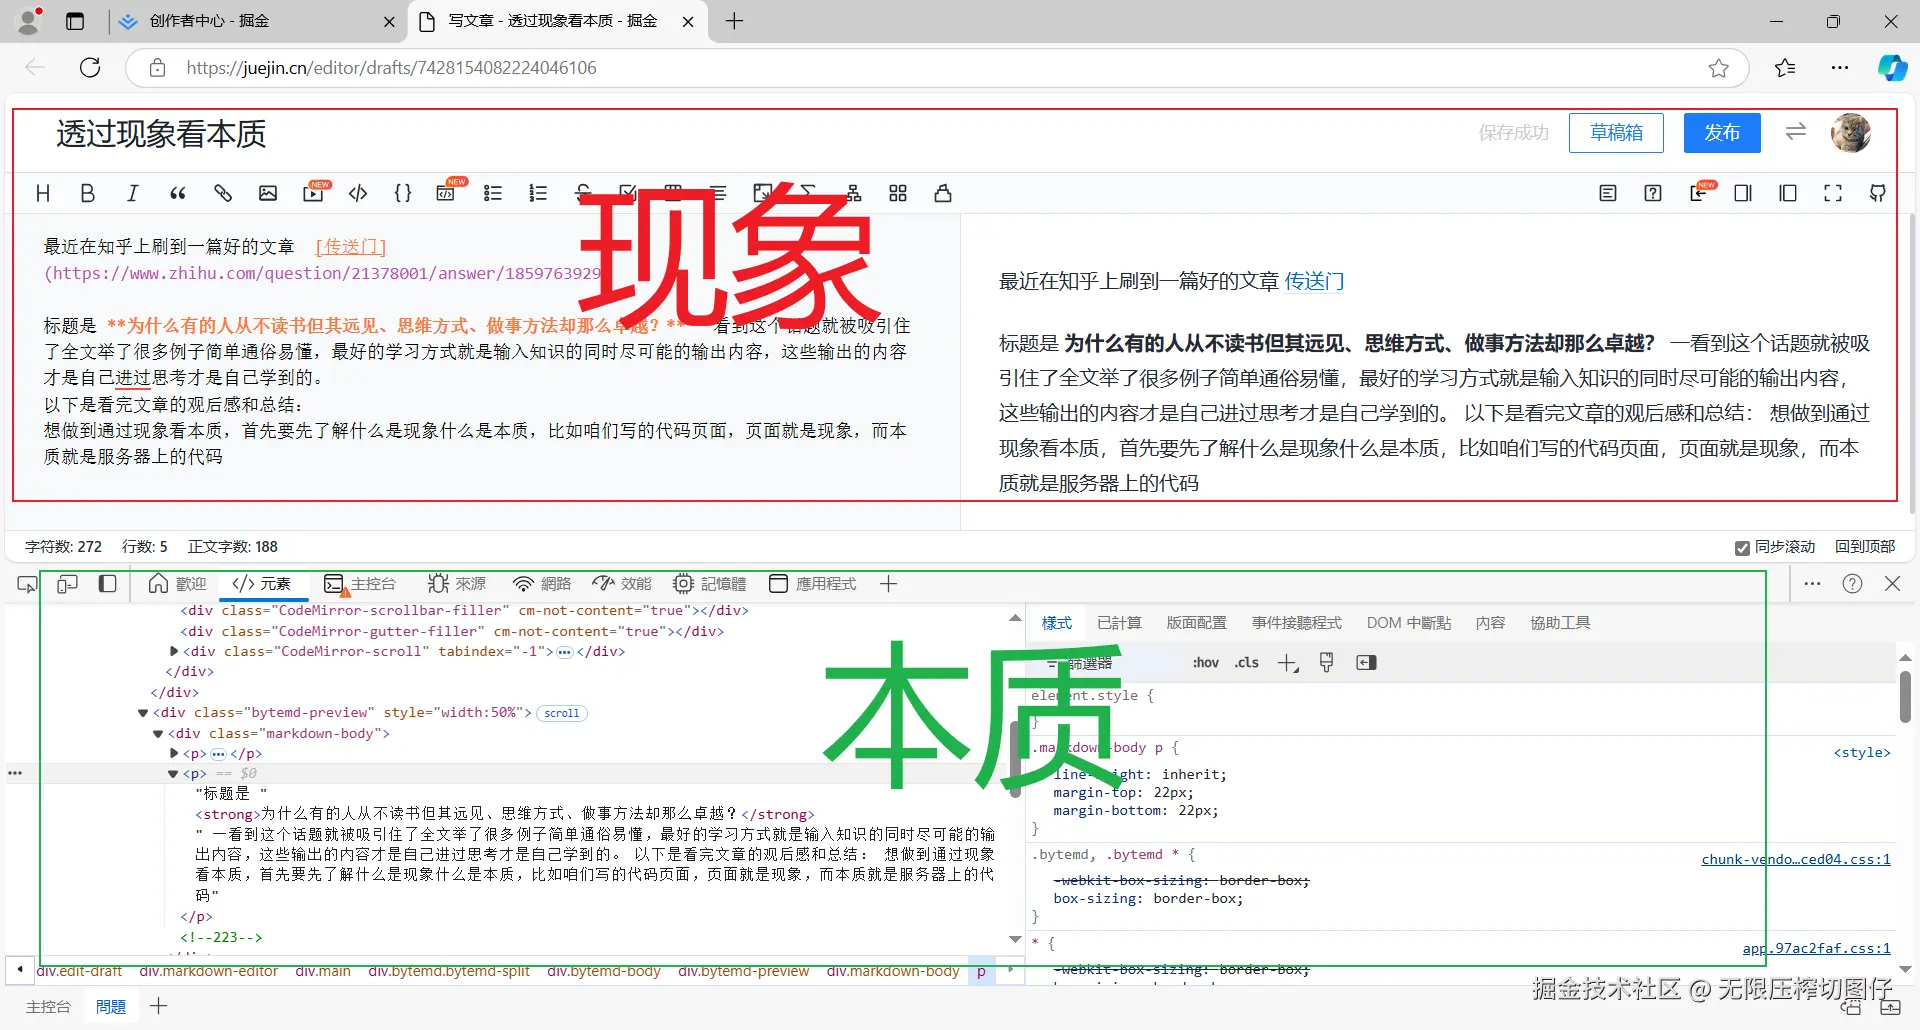Enter fullscreen editing mode
Screen dimensions: 1920x1030
pyautogui.click(x=1833, y=193)
